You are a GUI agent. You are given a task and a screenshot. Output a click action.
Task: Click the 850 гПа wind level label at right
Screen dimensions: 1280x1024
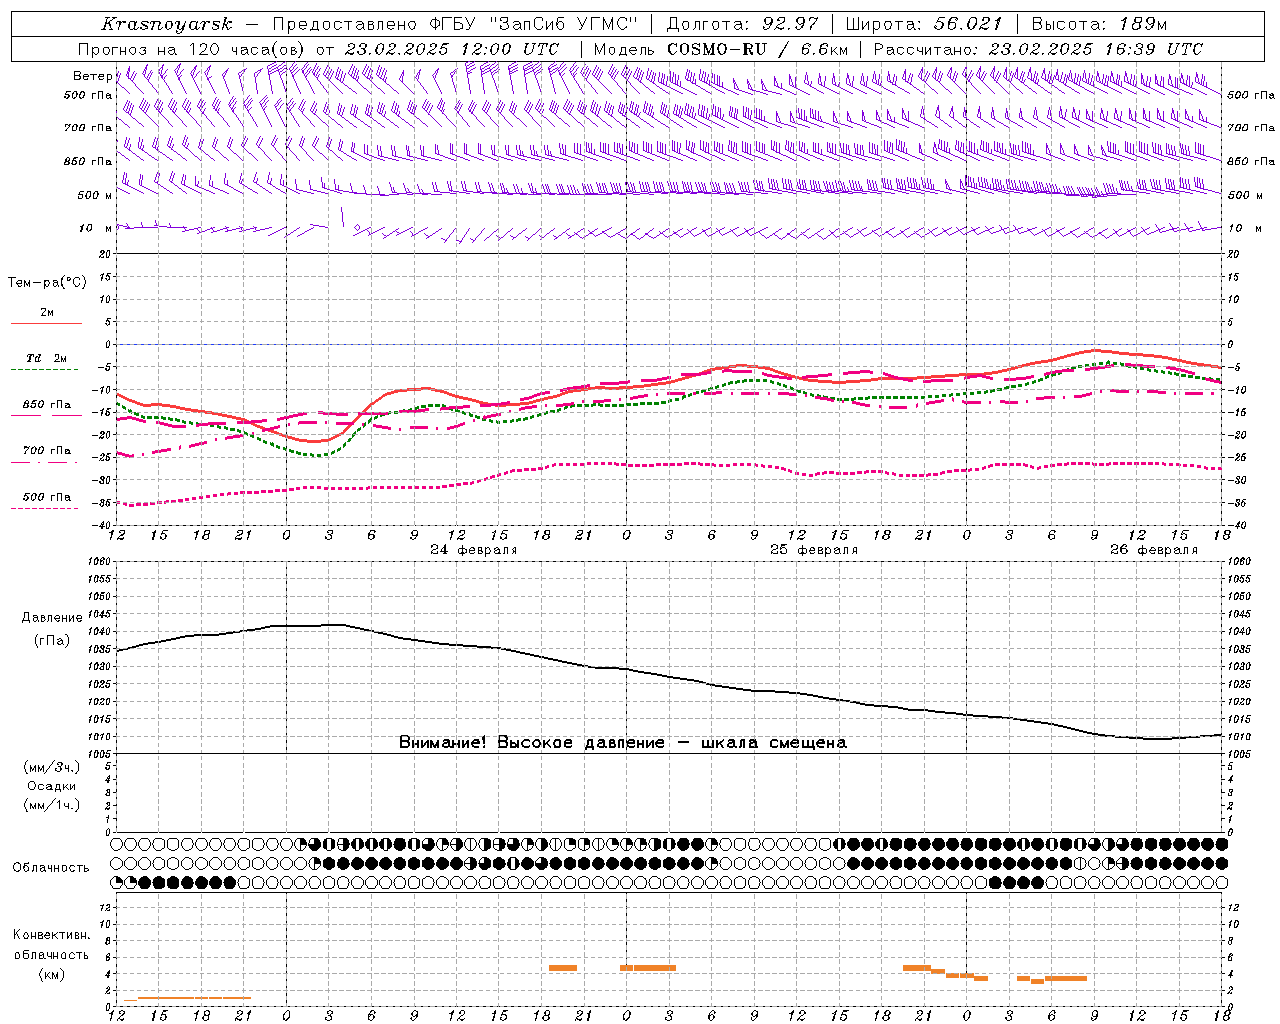pyautogui.click(x=1251, y=161)
